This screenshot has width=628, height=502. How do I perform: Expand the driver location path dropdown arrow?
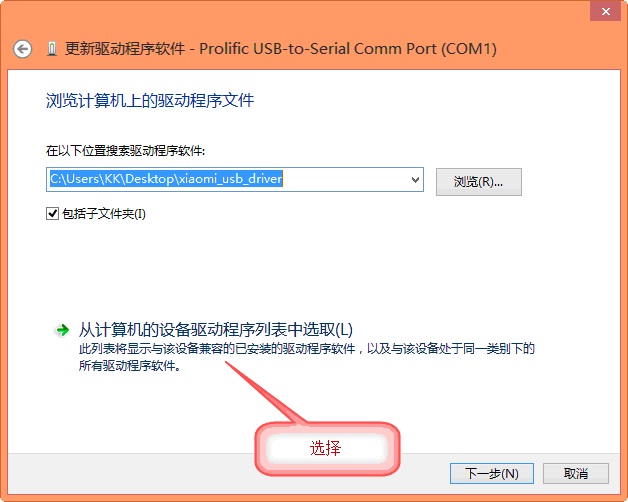click(x=415, y=179)
